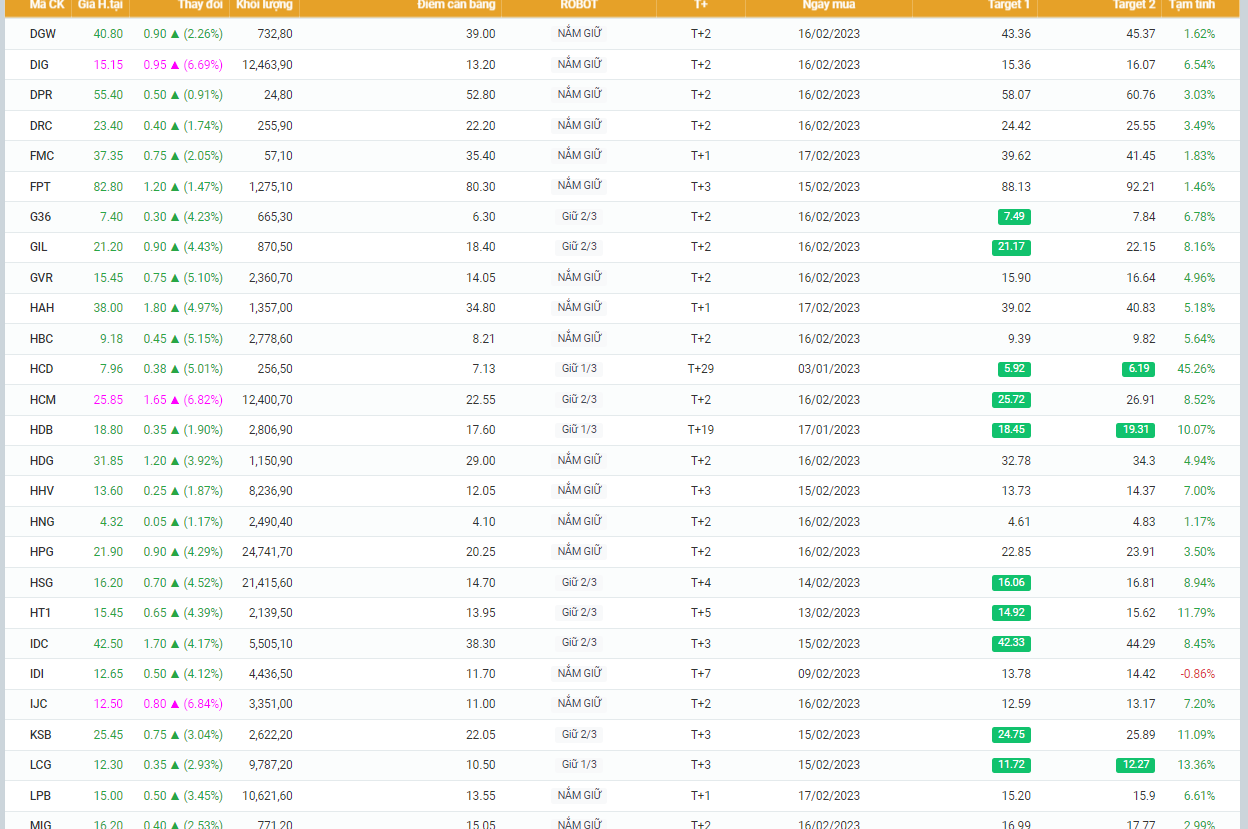Click the Giữ 1/3 tag in LCG row
This screenshot has height=829, width=1248.
[579, 765]
